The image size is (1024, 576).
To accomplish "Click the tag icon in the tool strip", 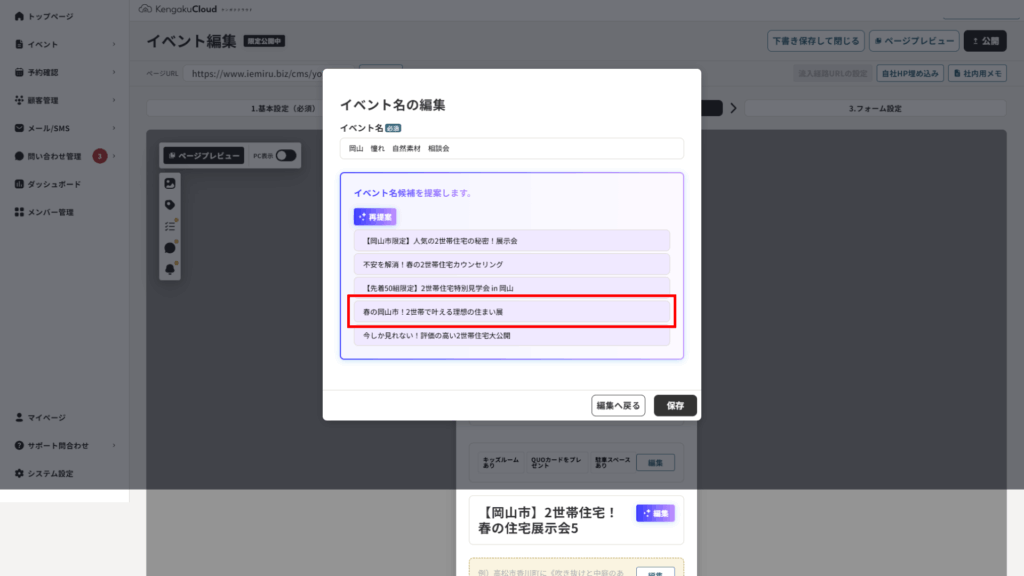I will pos(170,205).
